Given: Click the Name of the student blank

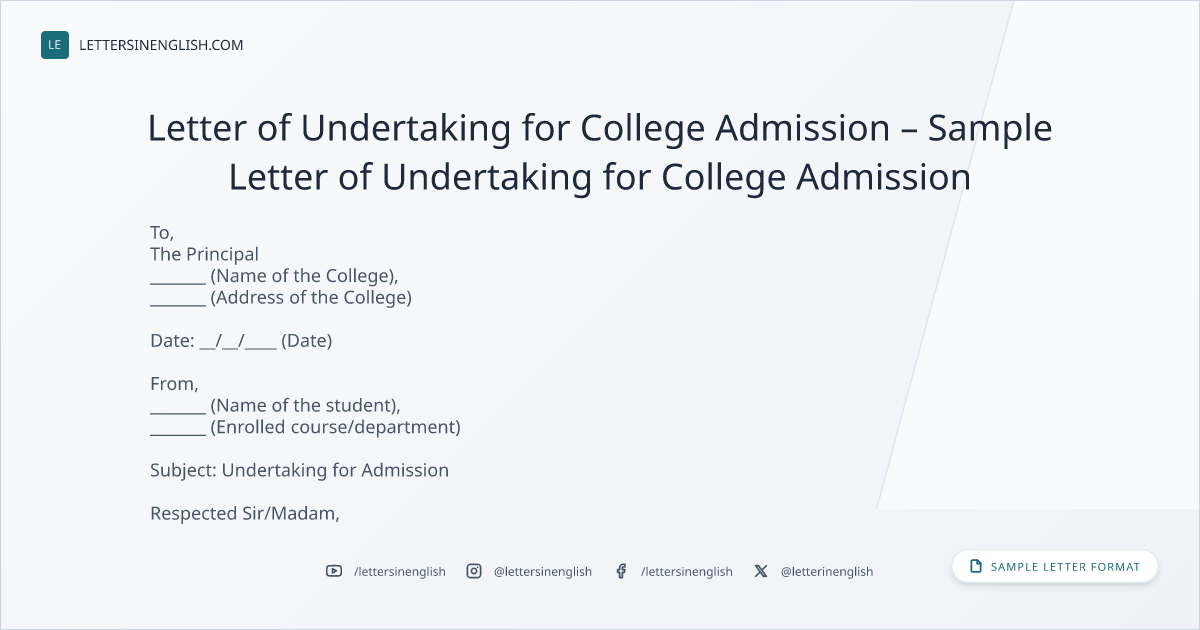Looking at the screenshot, I should (x=178, y=410).
